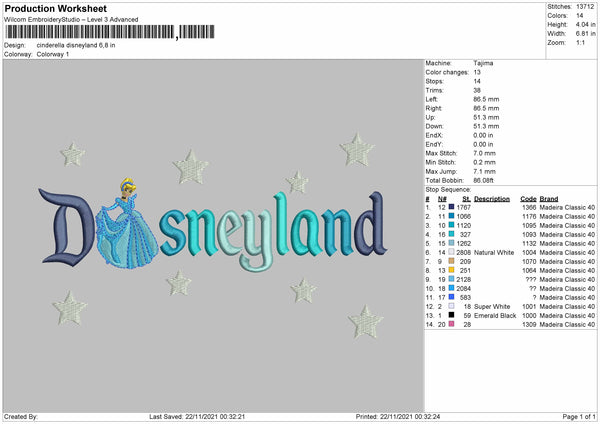Screen dimensions: 600x424
Task: Click the Colorway 1 value
Action: pos(53,54)
